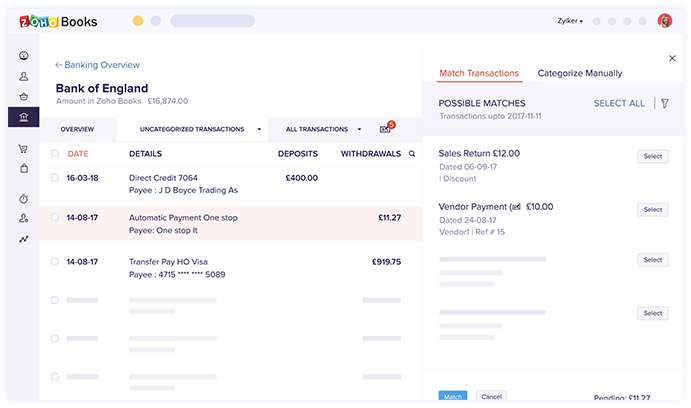
Task: Check the 16-03-18 Direct Credit row
Action: pyautogui.click(x=55, y=178)
